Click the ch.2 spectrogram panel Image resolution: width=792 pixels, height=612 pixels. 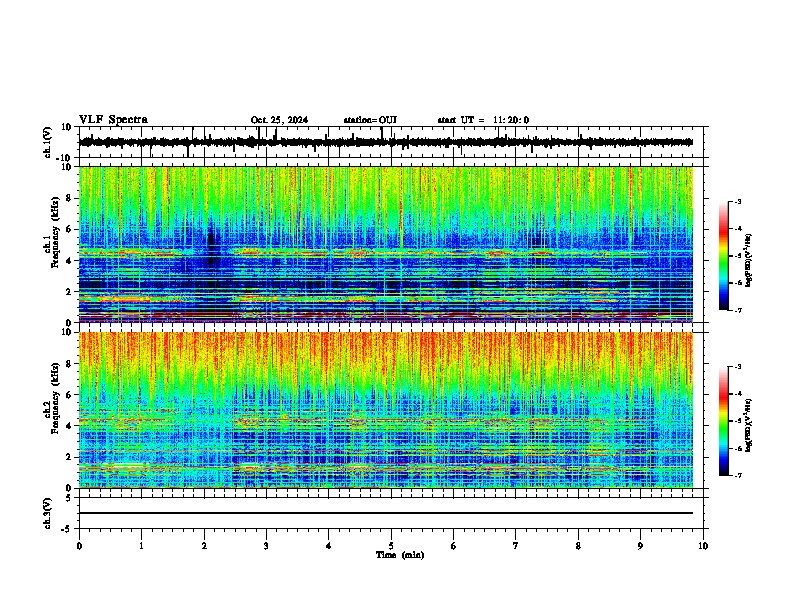(386, 410)
